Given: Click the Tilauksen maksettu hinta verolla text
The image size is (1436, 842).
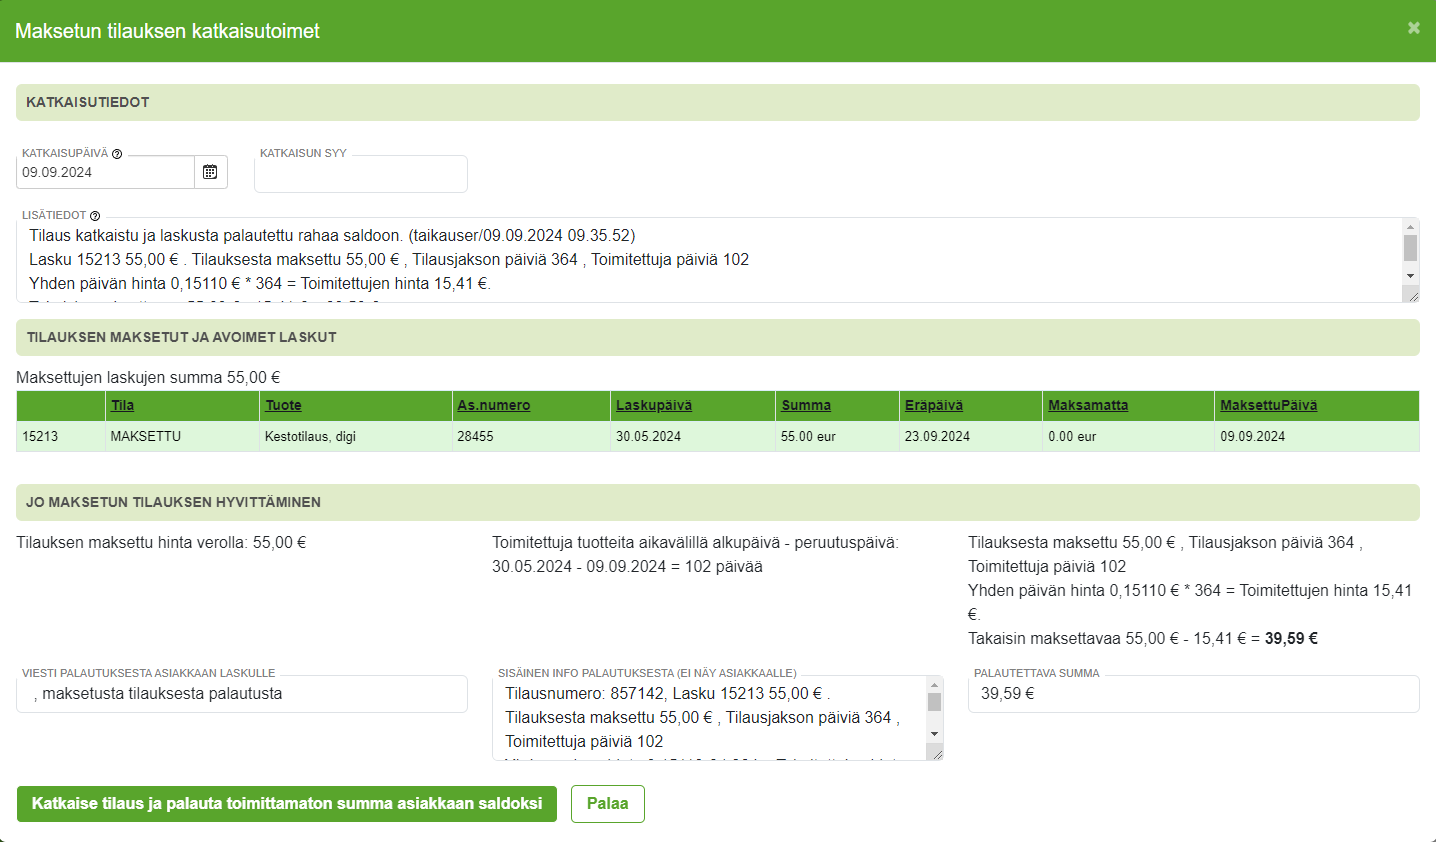Looking at the screenshot, I should pyautogui.click(x=161, y=542).
